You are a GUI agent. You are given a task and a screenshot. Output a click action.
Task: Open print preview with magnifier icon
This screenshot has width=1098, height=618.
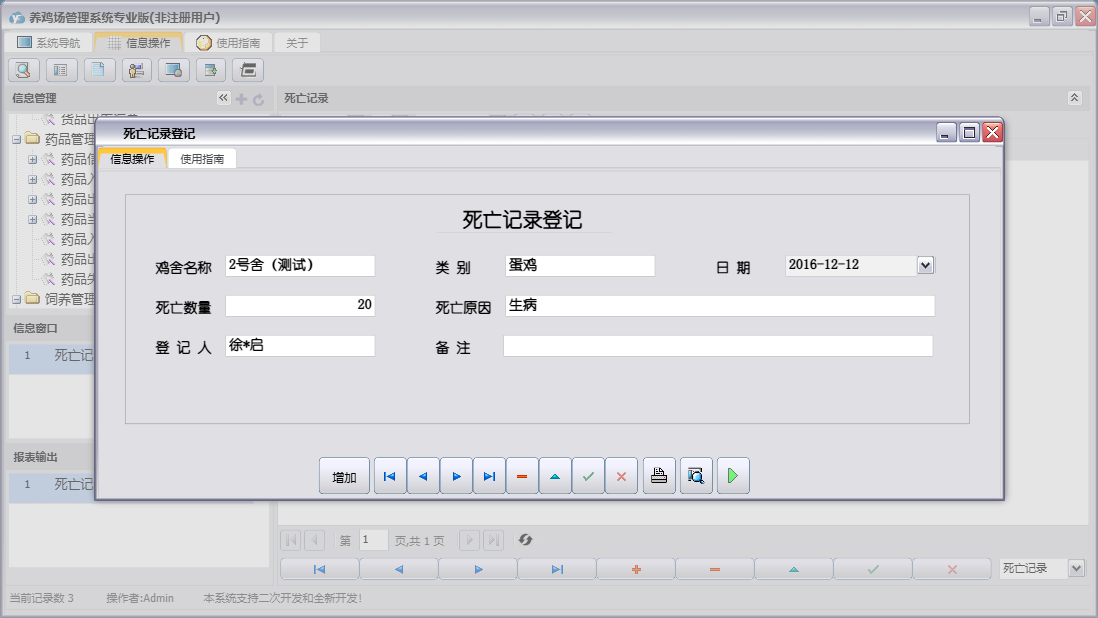(696, 477)
